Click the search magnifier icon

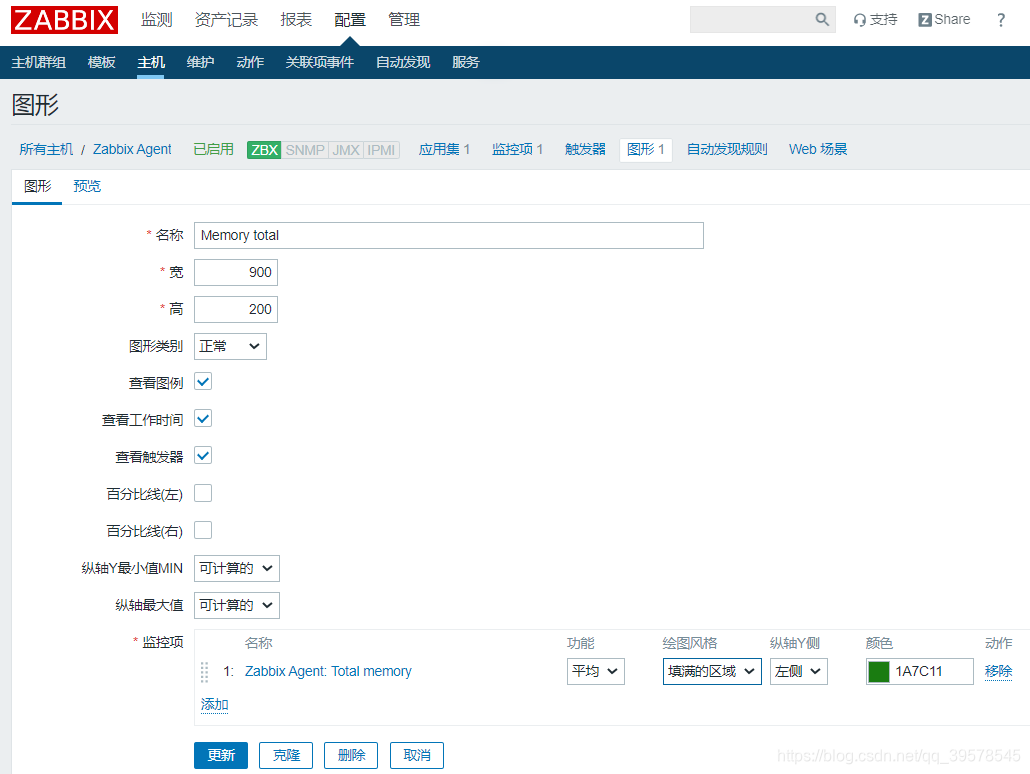(822, 20)
